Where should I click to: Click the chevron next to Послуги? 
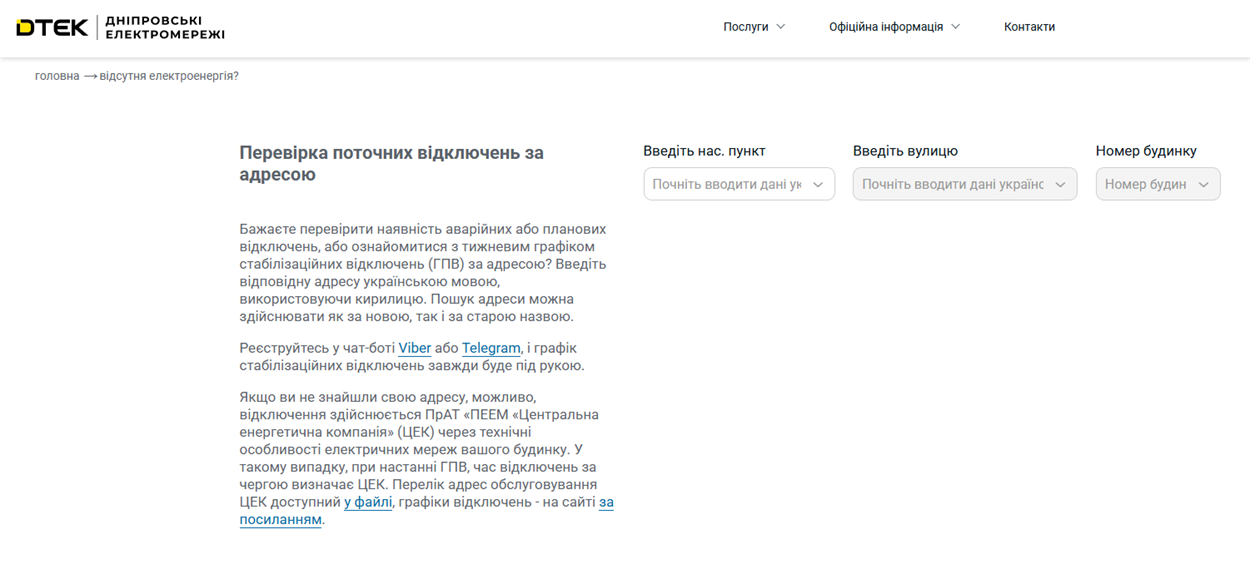coord(781,27)
